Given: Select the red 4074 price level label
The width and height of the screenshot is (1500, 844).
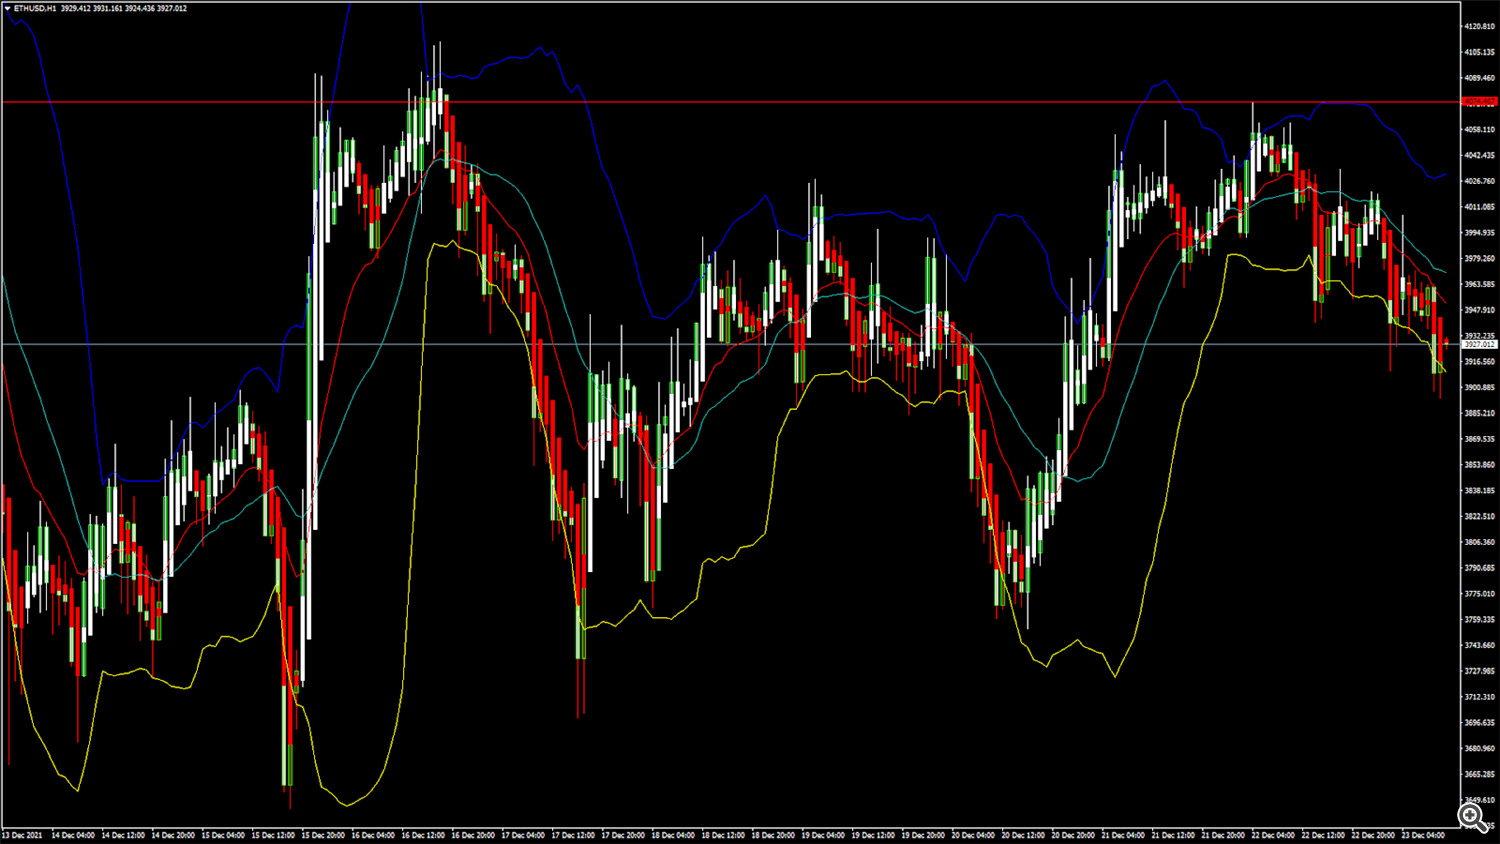Looking at the screenshot, I should click(1479, 102).
